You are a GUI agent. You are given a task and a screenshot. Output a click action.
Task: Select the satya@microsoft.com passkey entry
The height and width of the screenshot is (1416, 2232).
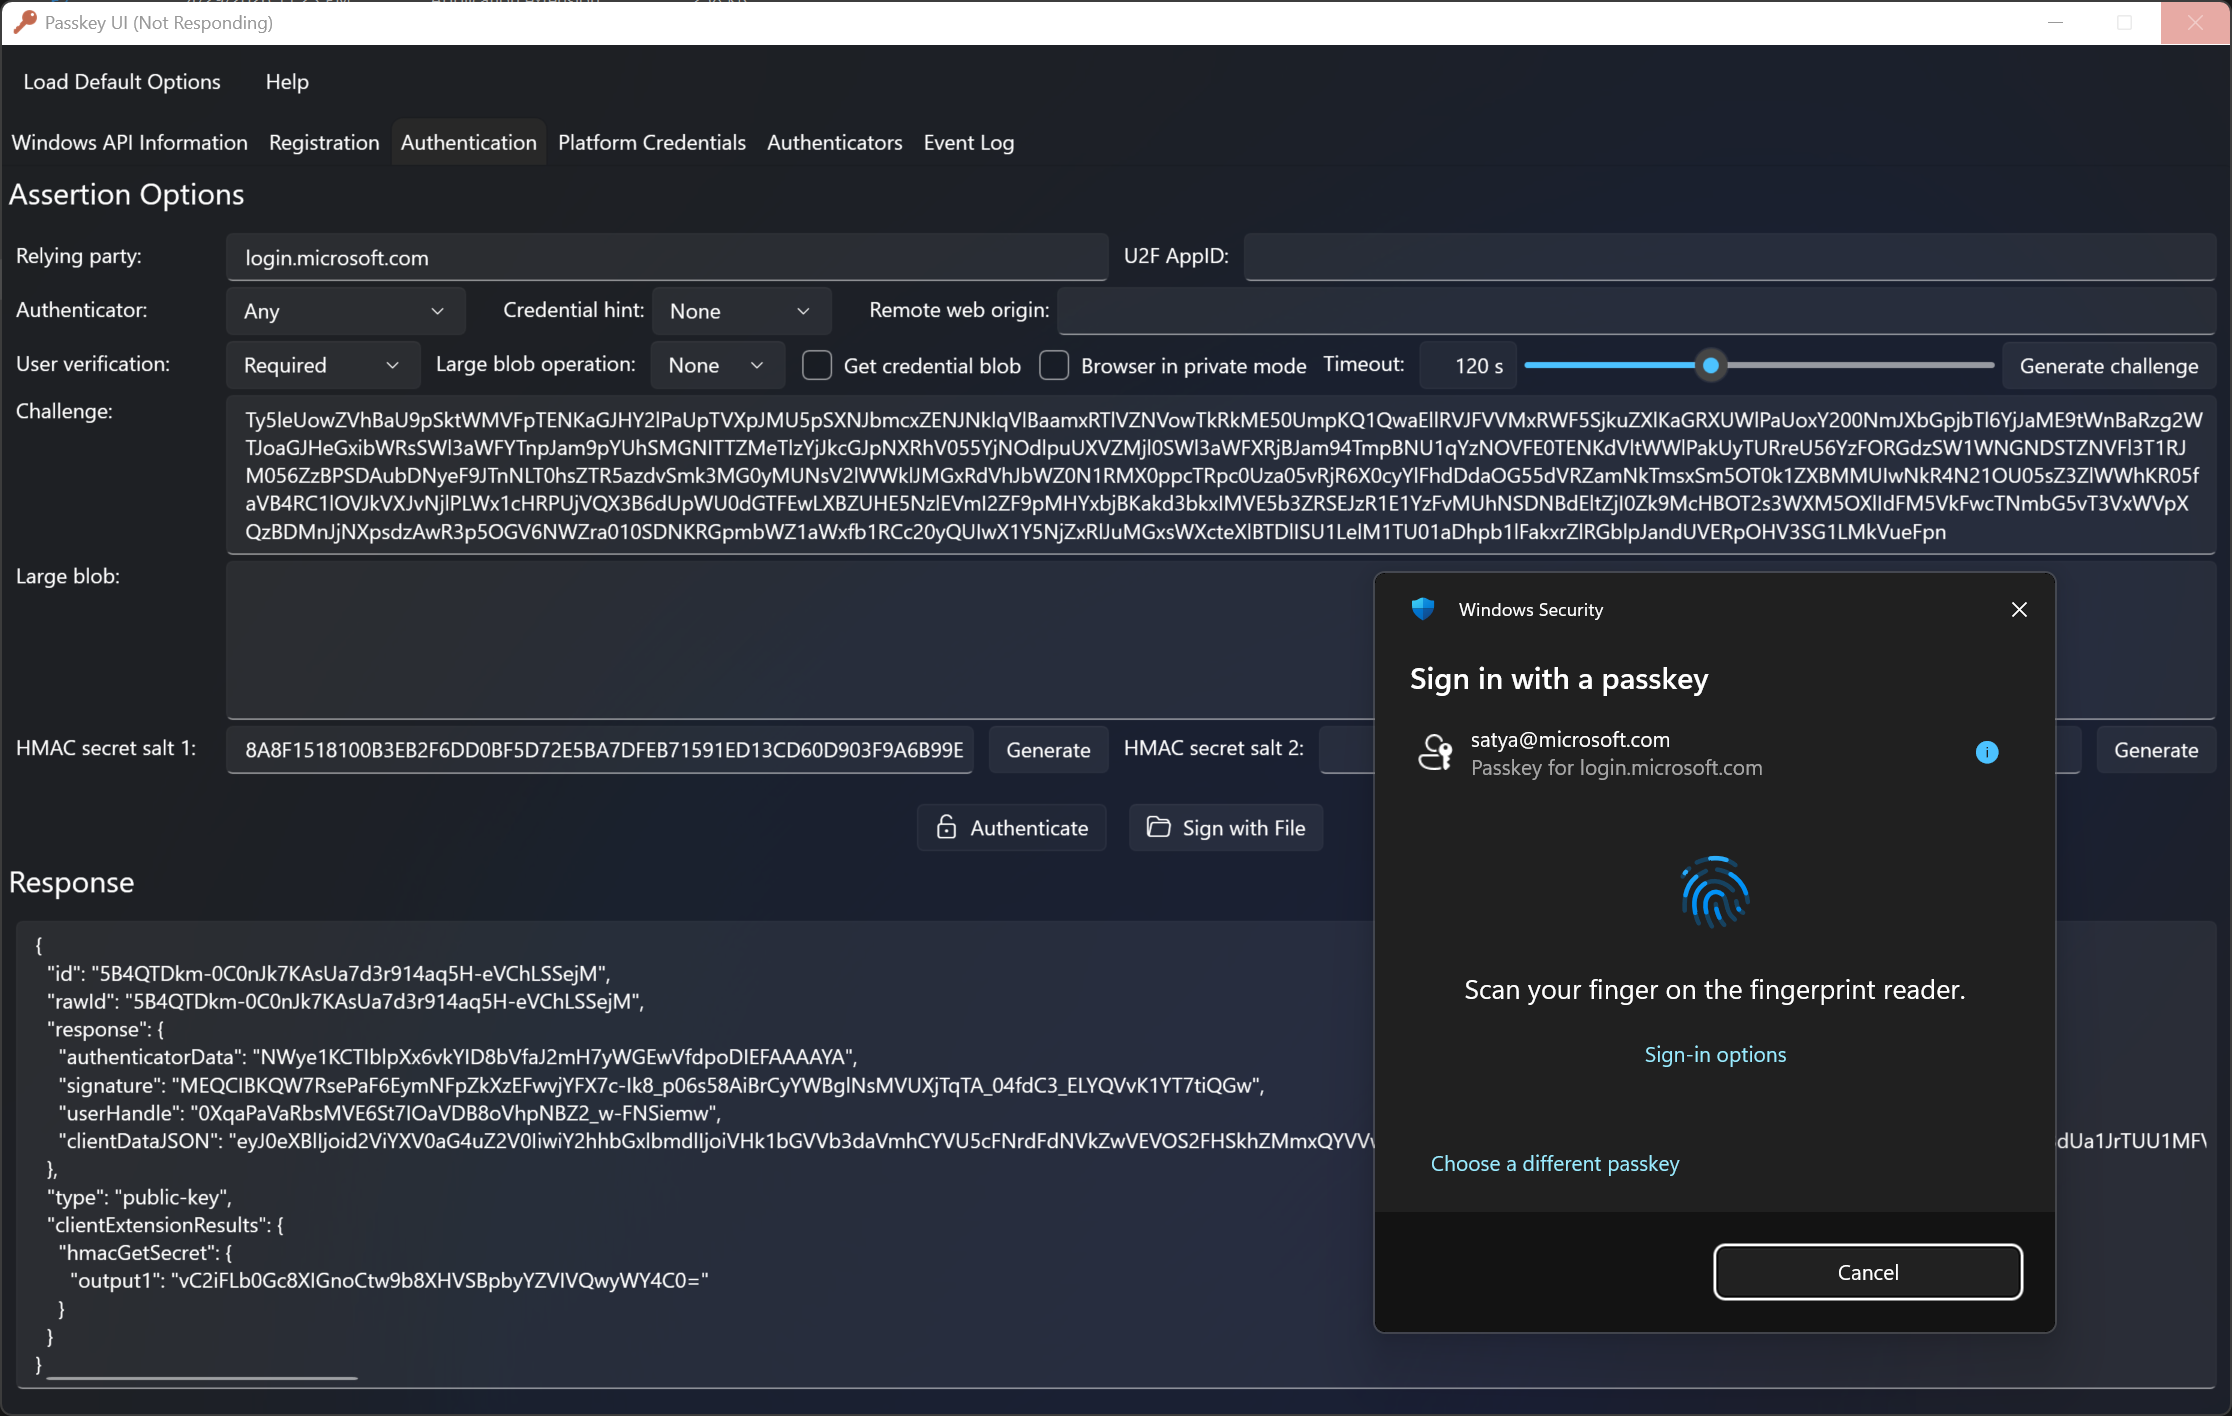(1715, 753)
